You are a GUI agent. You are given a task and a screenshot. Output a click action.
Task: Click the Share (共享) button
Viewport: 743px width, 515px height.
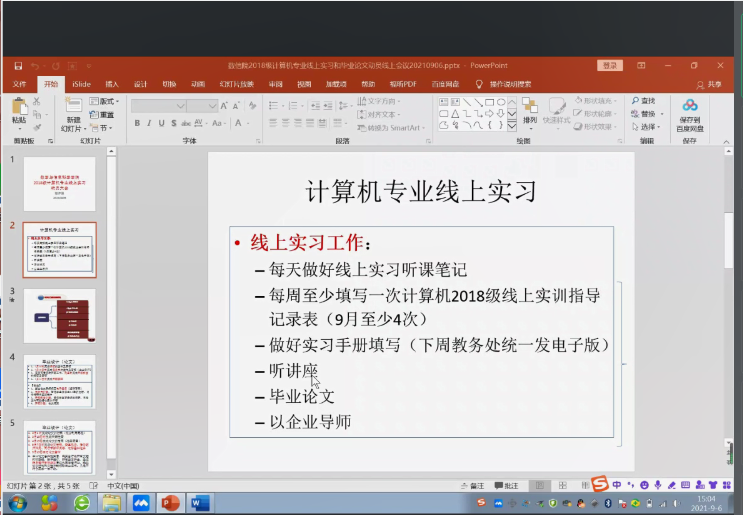tap(709, 84)
